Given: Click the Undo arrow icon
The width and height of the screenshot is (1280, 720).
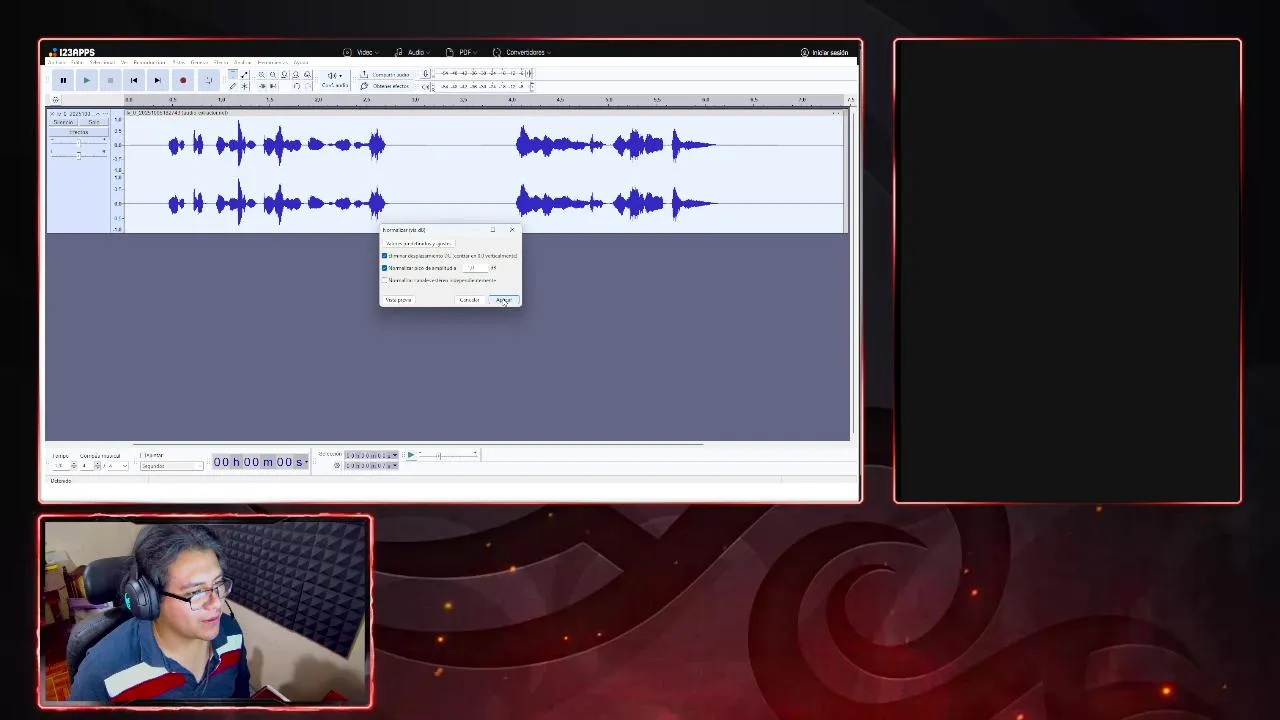Looking at the screenshot, I should pyautogui.click(x=296, y=86).
